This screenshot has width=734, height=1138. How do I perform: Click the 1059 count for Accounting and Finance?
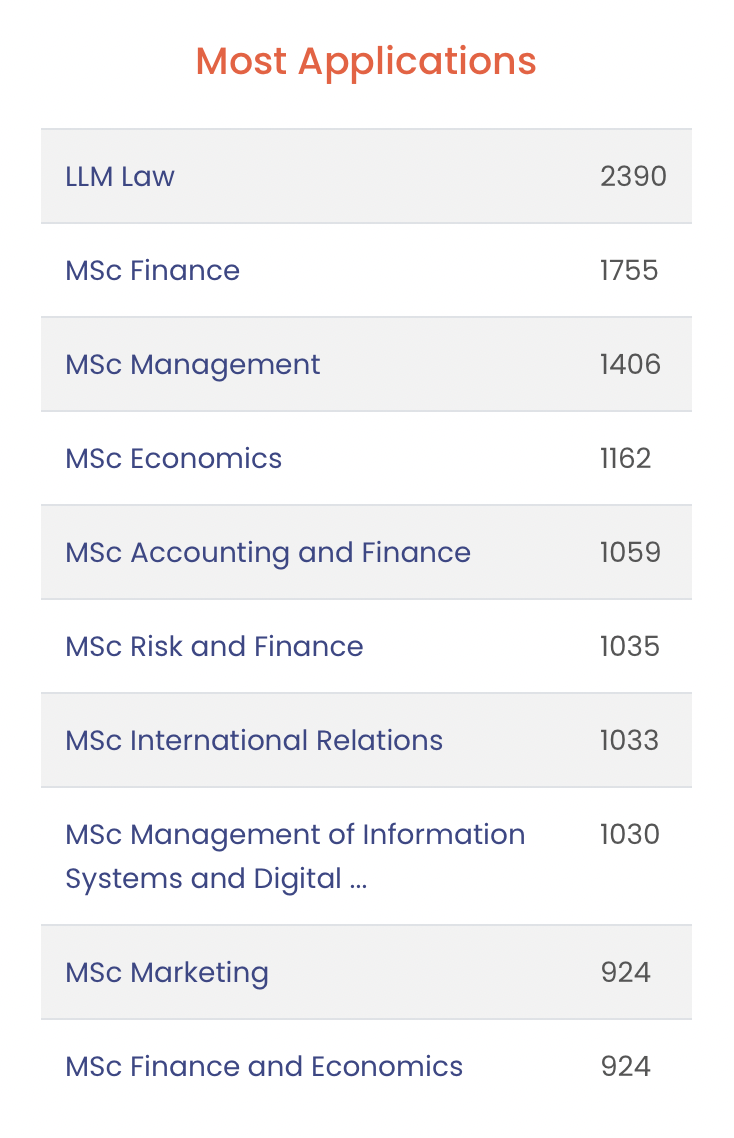pos(630,553)
